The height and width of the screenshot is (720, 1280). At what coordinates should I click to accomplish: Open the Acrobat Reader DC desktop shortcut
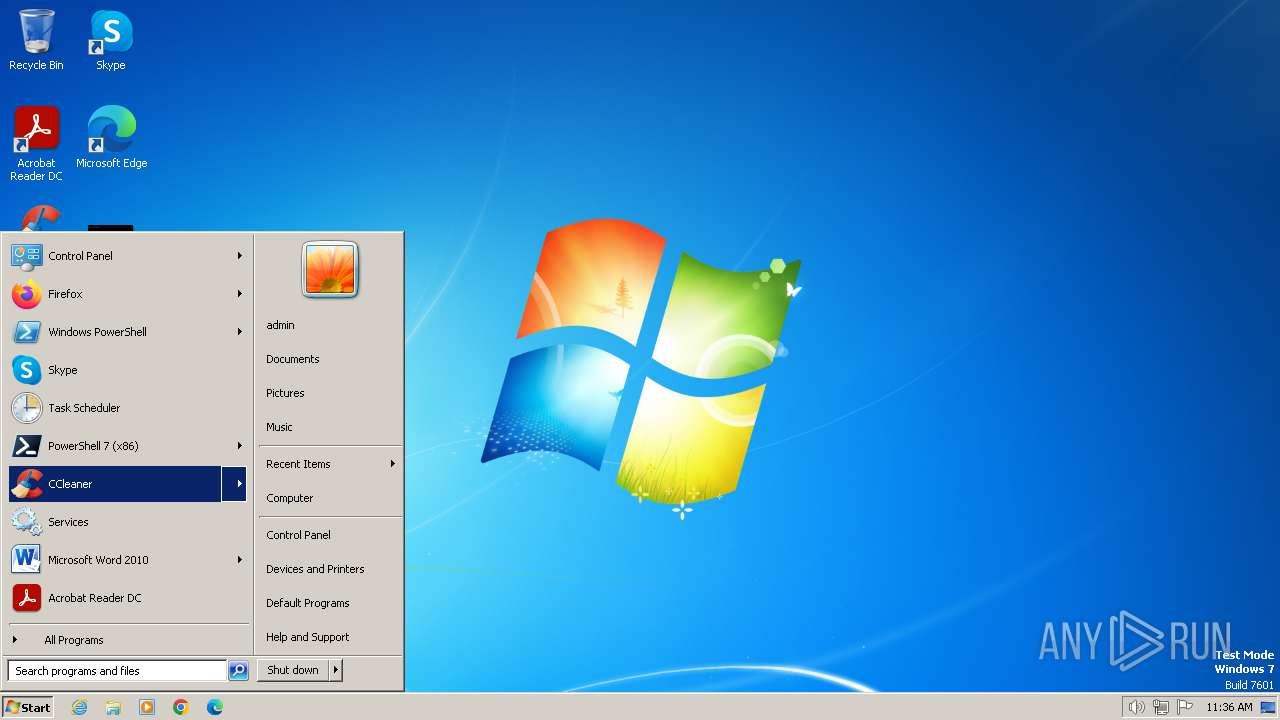point(36,143)
